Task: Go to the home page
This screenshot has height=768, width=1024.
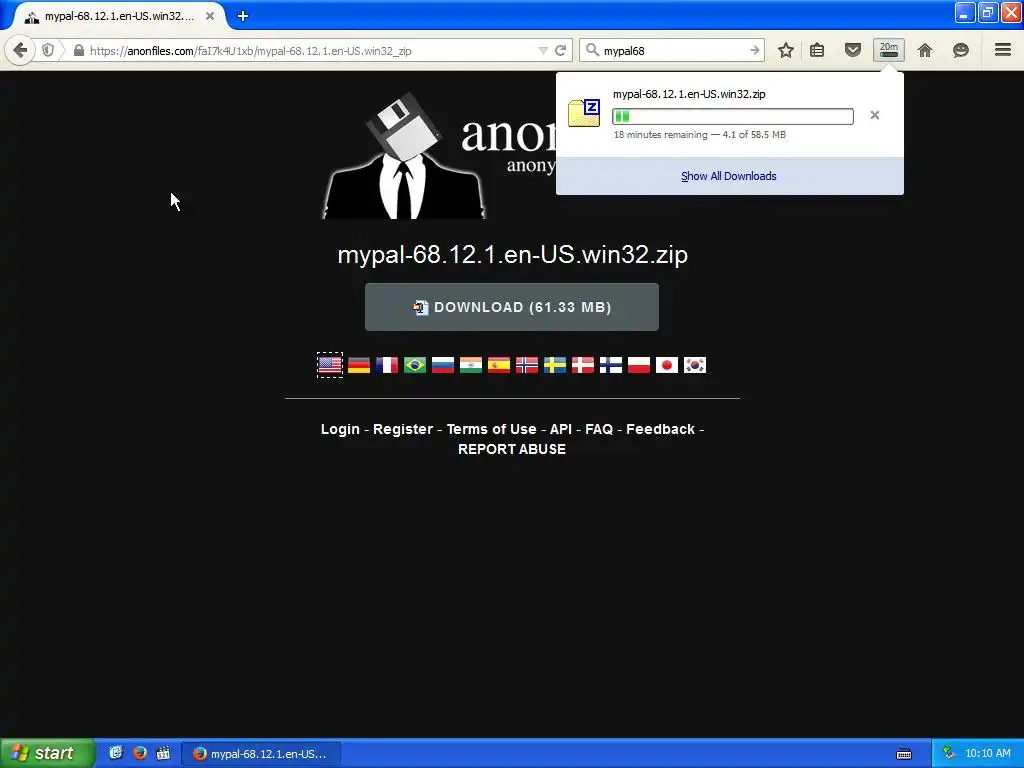Action: [925, 50]
